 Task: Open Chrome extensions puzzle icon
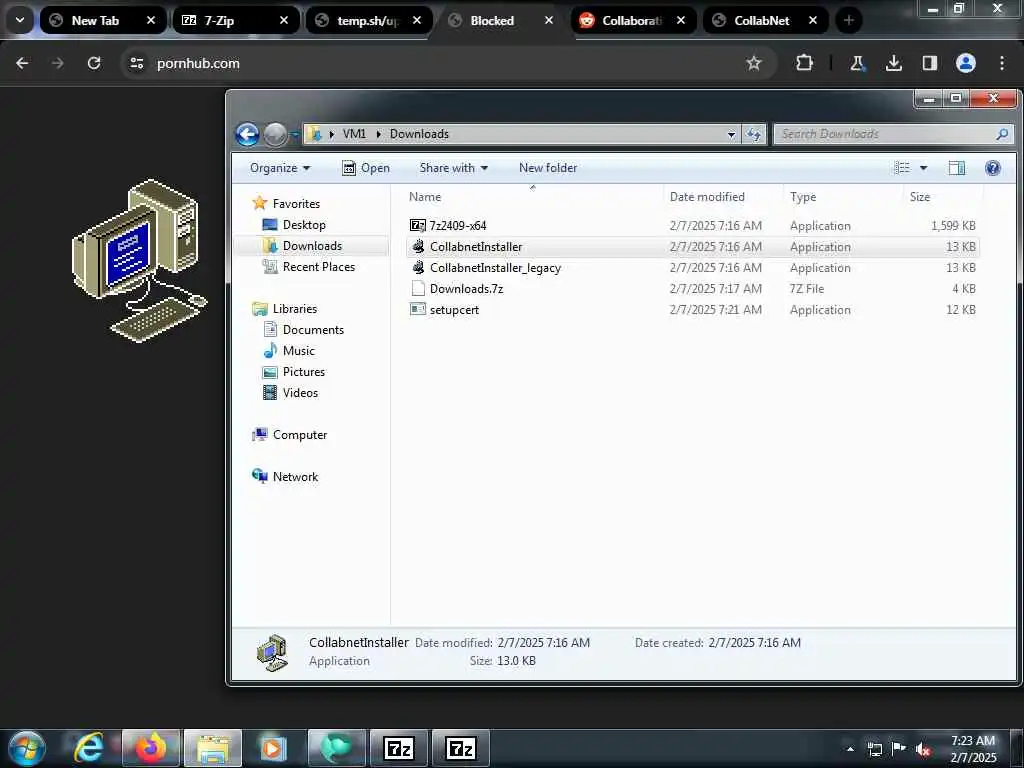coord(805,63)
